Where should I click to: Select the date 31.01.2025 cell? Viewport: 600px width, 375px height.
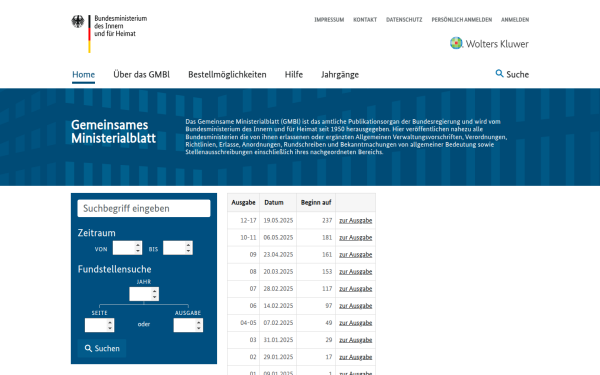click(x=278, y=340)
